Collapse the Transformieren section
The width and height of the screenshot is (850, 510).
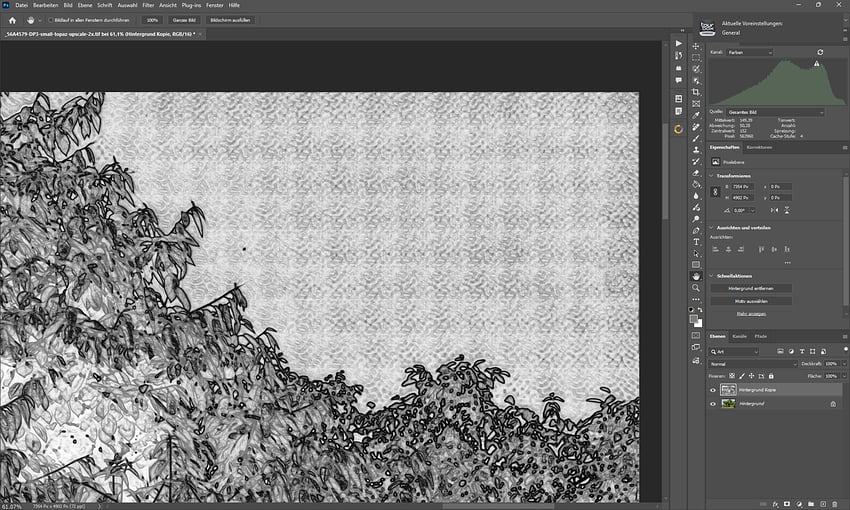click(x=712, y=175)
